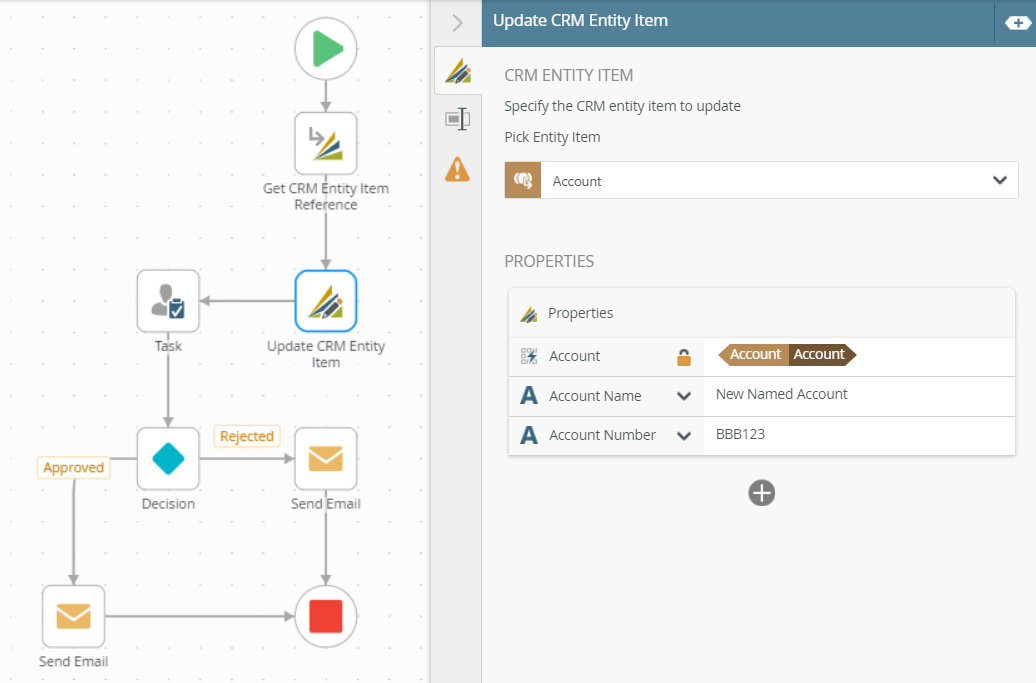Select the Send Email step under Approved
This screenshot has height=683, width=1036.
pos(73,616)
